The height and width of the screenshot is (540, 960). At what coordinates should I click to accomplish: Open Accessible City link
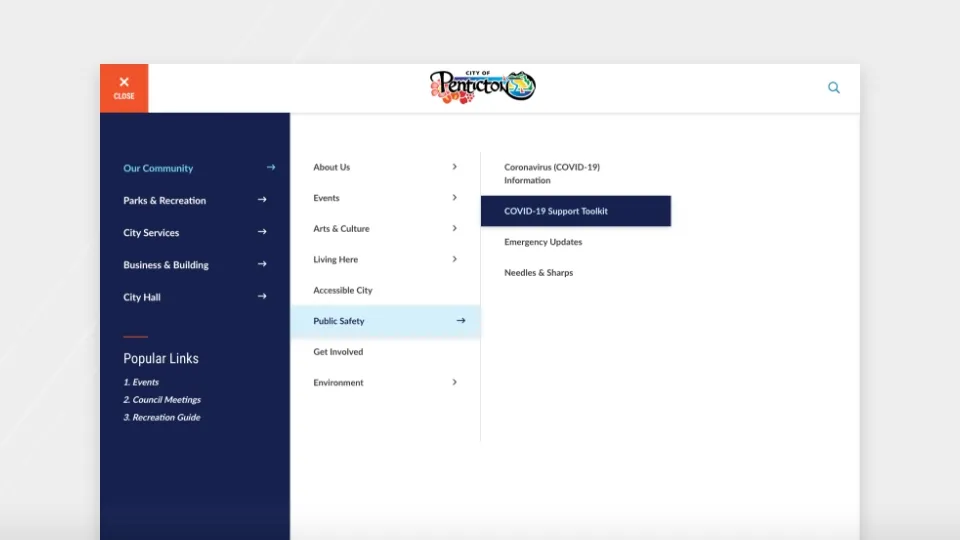click(x=342, y=290)
